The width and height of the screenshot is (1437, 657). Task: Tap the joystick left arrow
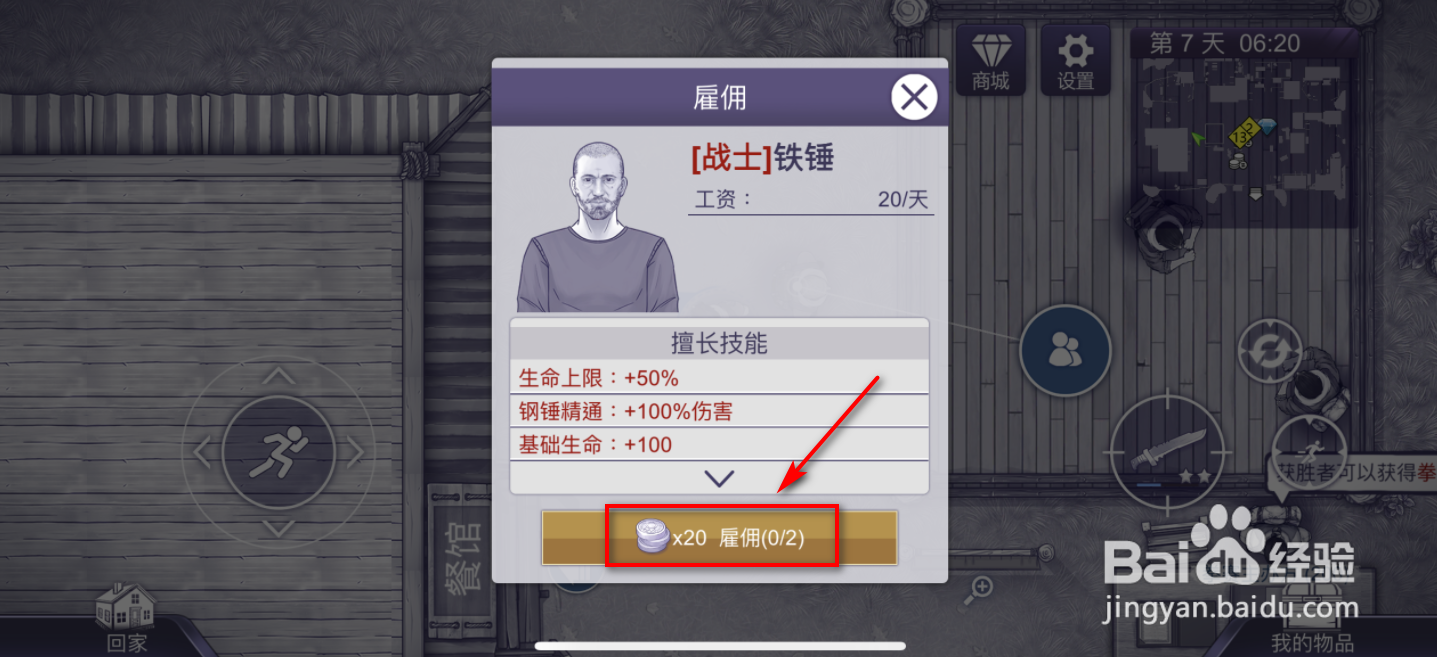[202, 453]
